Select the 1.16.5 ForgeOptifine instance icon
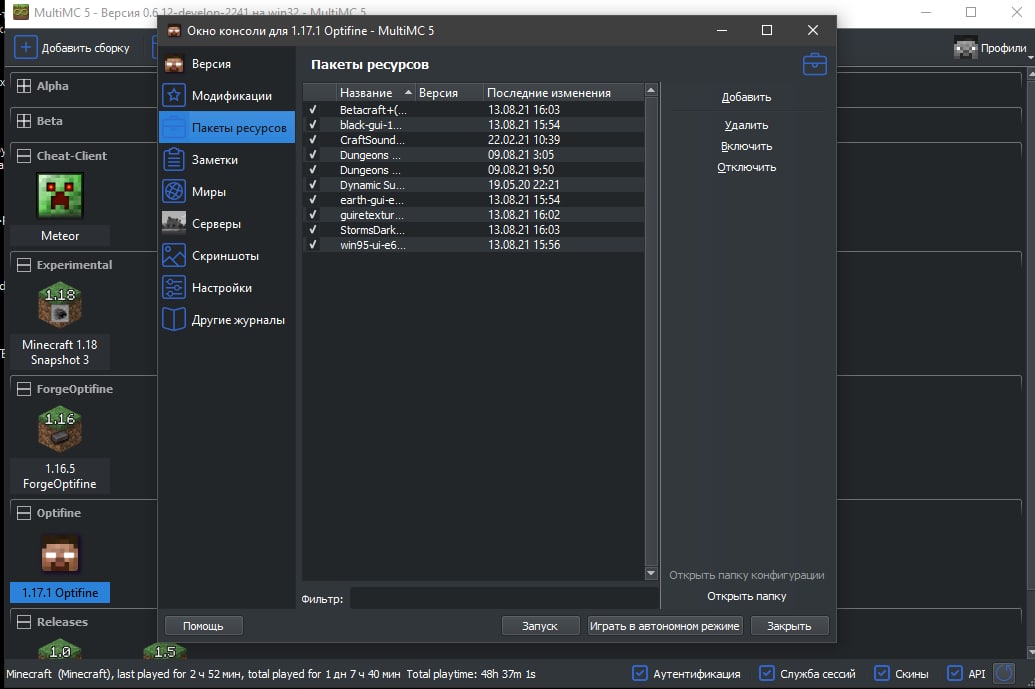 click(x=60, y=429)
